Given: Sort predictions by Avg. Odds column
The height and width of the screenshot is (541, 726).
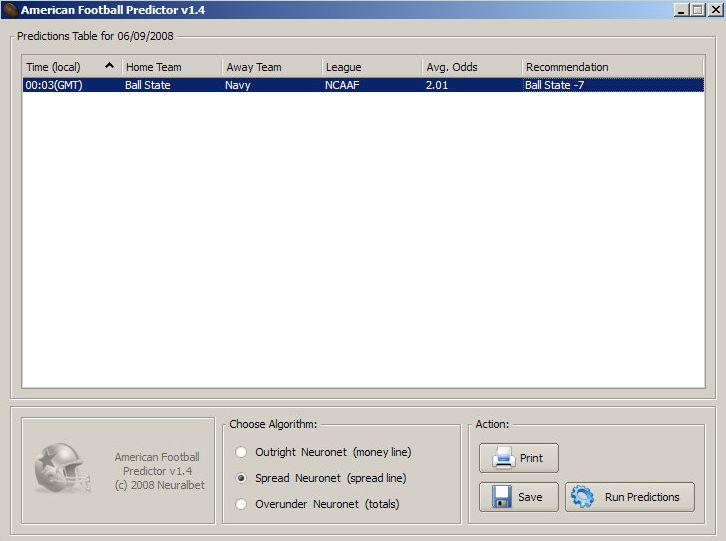Looking at the screenshot, I should pos(471,67).
